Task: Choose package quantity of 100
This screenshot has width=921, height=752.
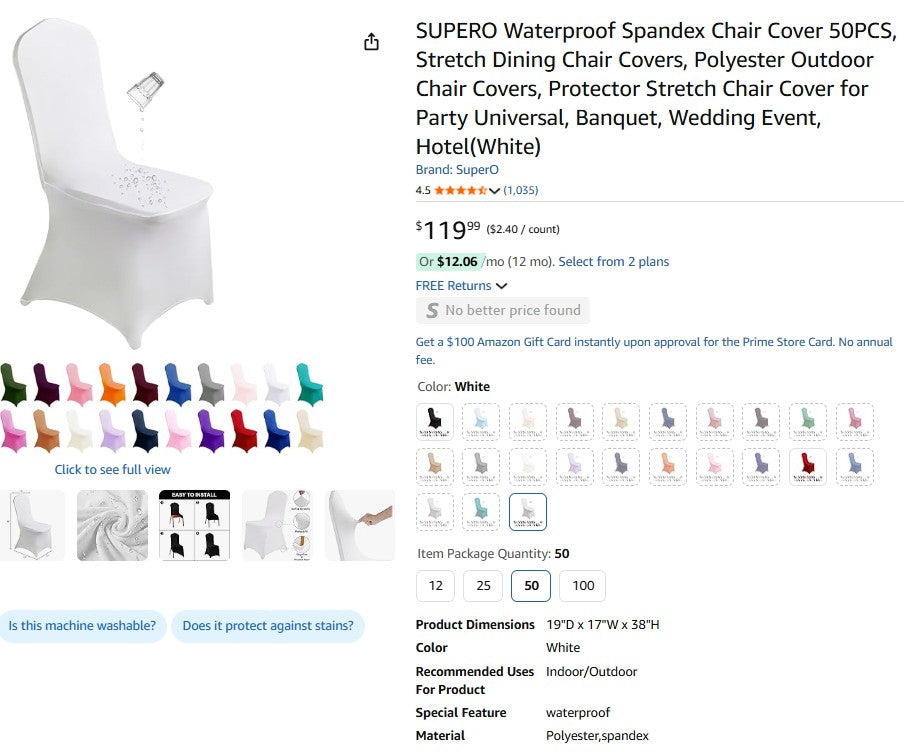Action: pyautogui.click(x=583, y=586)
